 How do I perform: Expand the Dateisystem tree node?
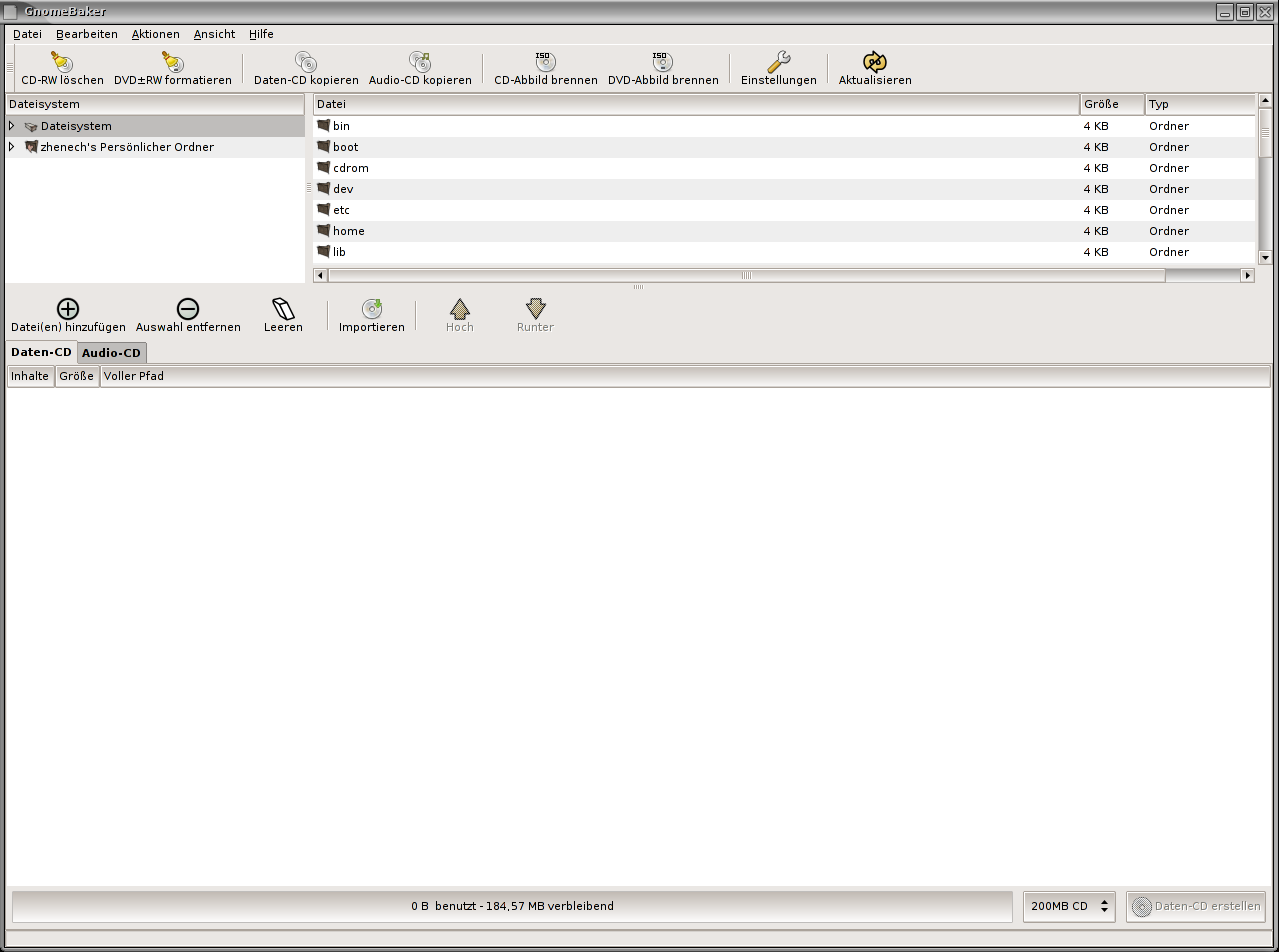12,126
